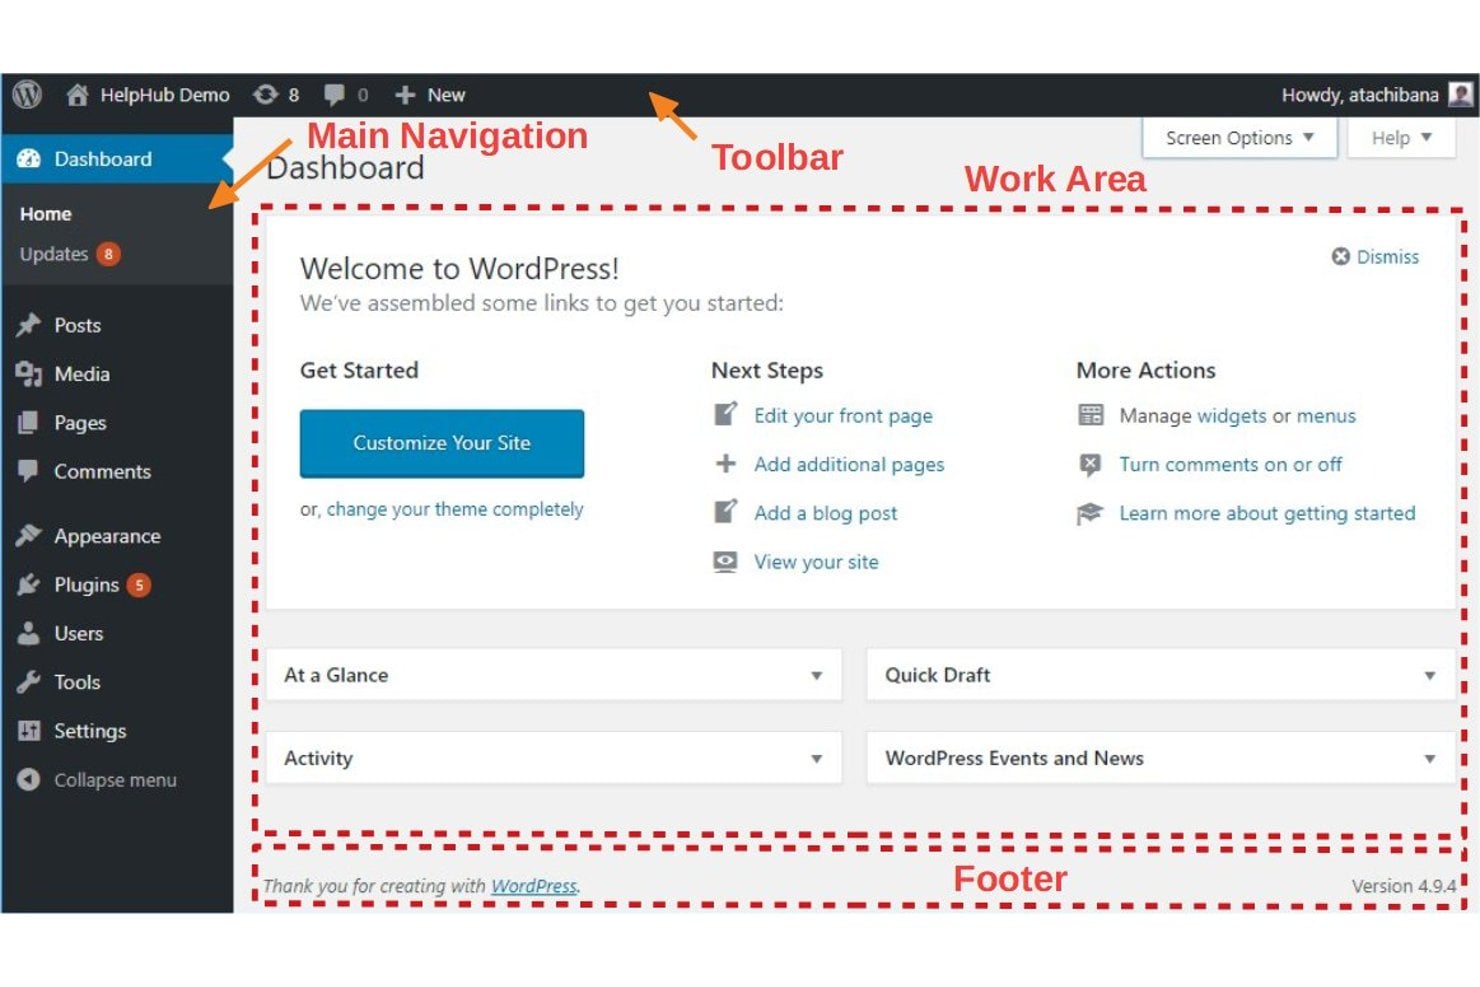Viewport: 1480px width, 987px height.
Task: Click the Customize Your Site button
Action: [442, 443]
